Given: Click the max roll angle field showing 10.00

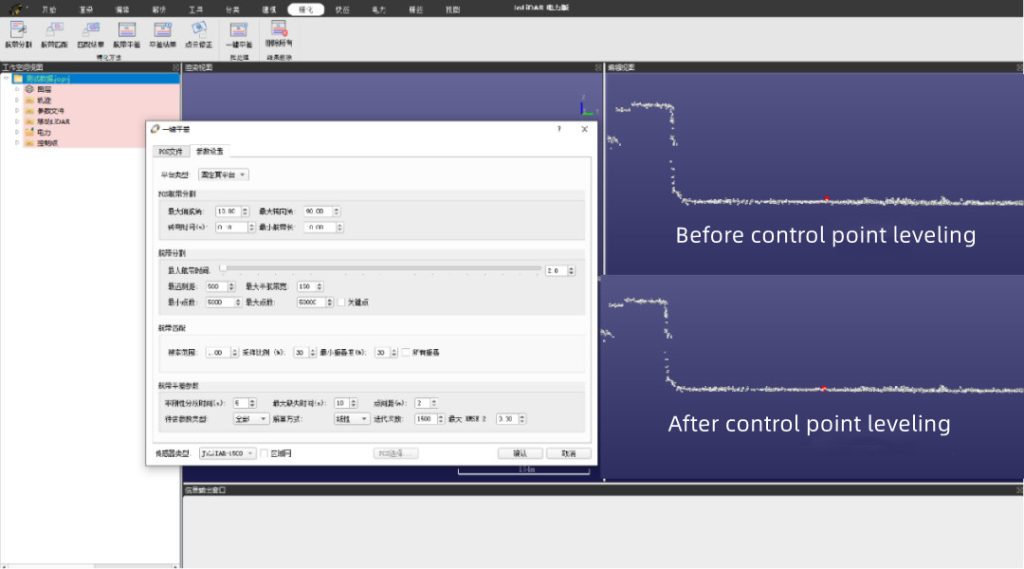Looking at the screenshot, I should pos(232,212).
